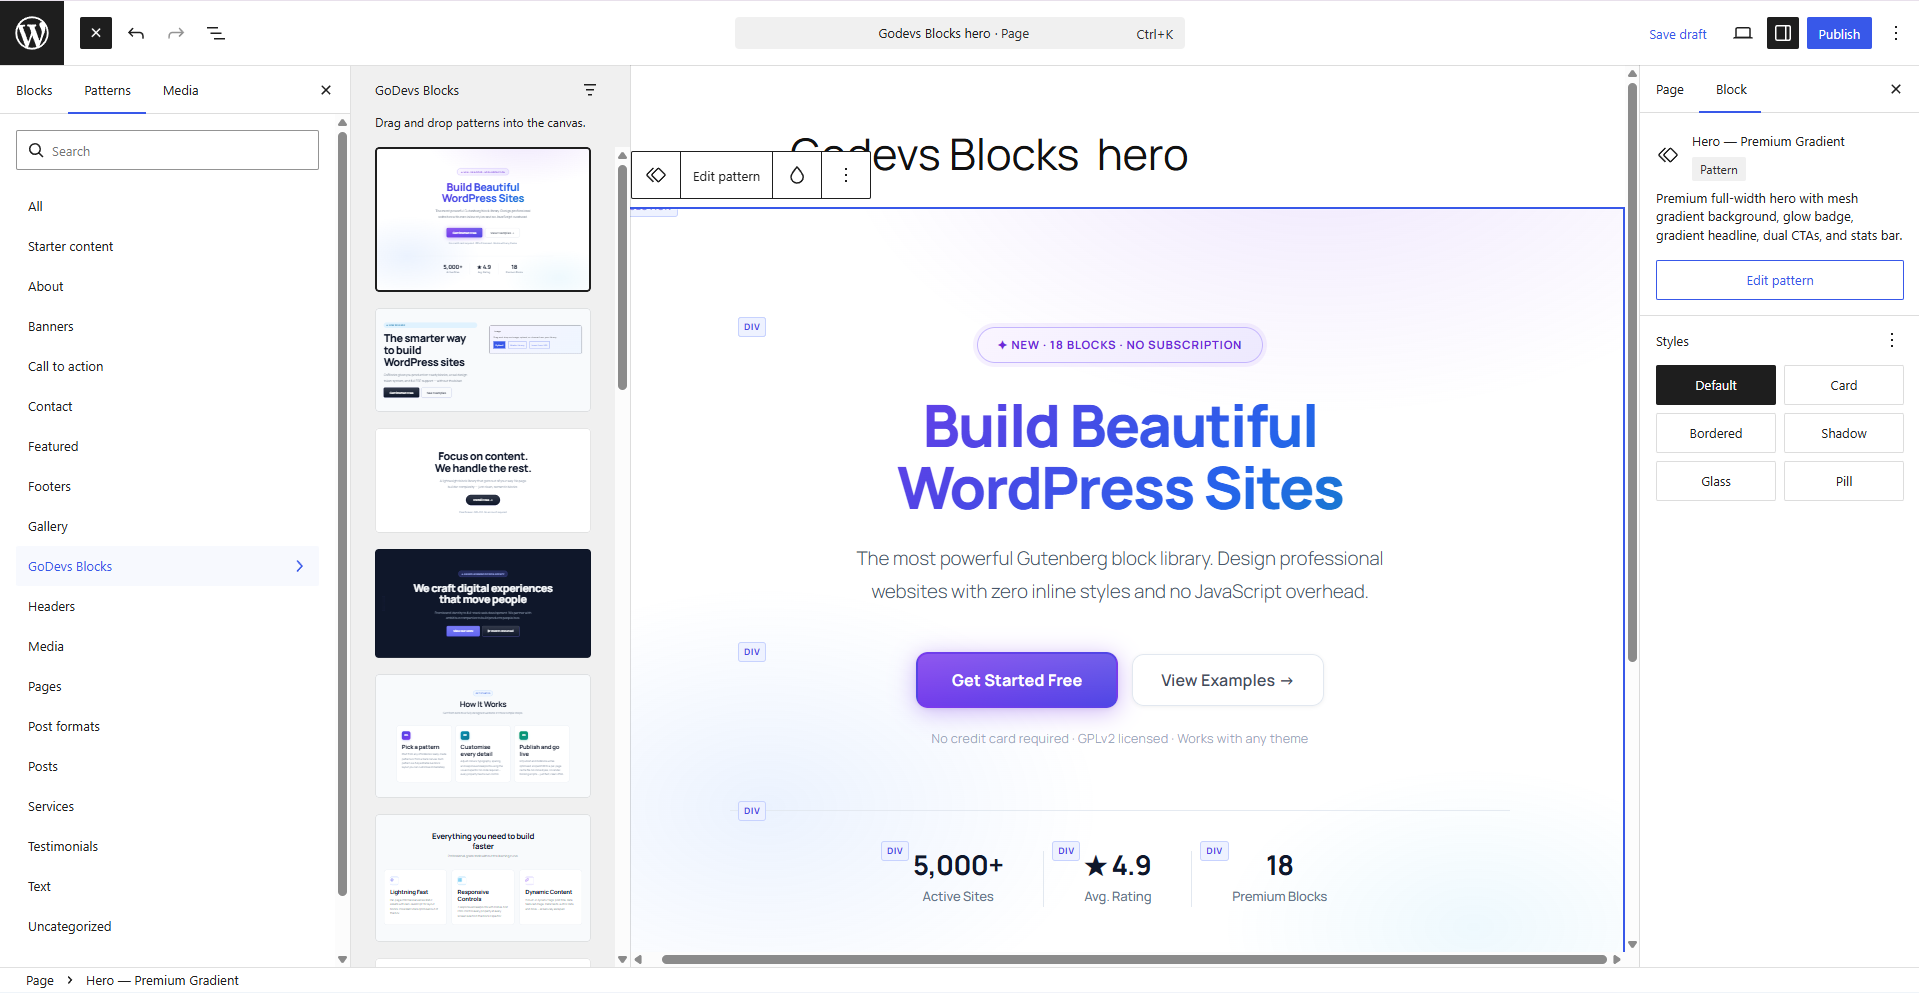1919x993 pixels.
Task: Open the Services pattern category
Action: (167, 806)
